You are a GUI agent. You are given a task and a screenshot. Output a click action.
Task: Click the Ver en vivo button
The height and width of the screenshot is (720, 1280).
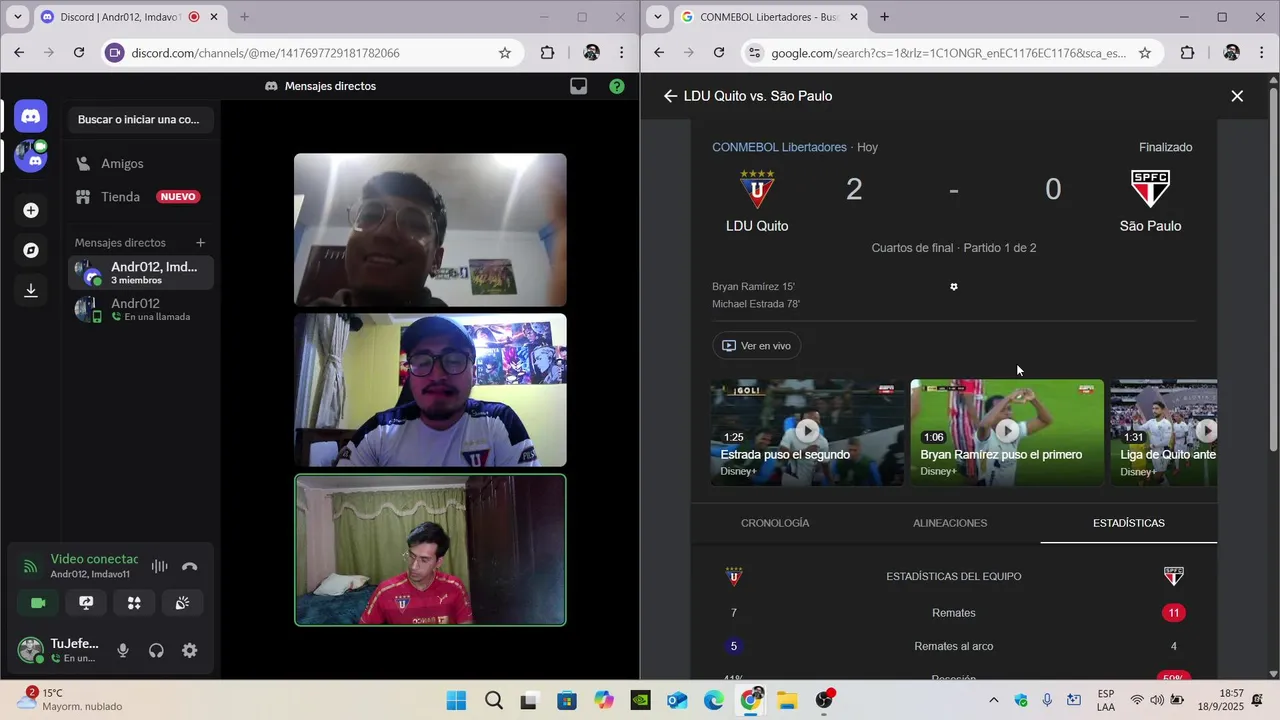[756, 346]
